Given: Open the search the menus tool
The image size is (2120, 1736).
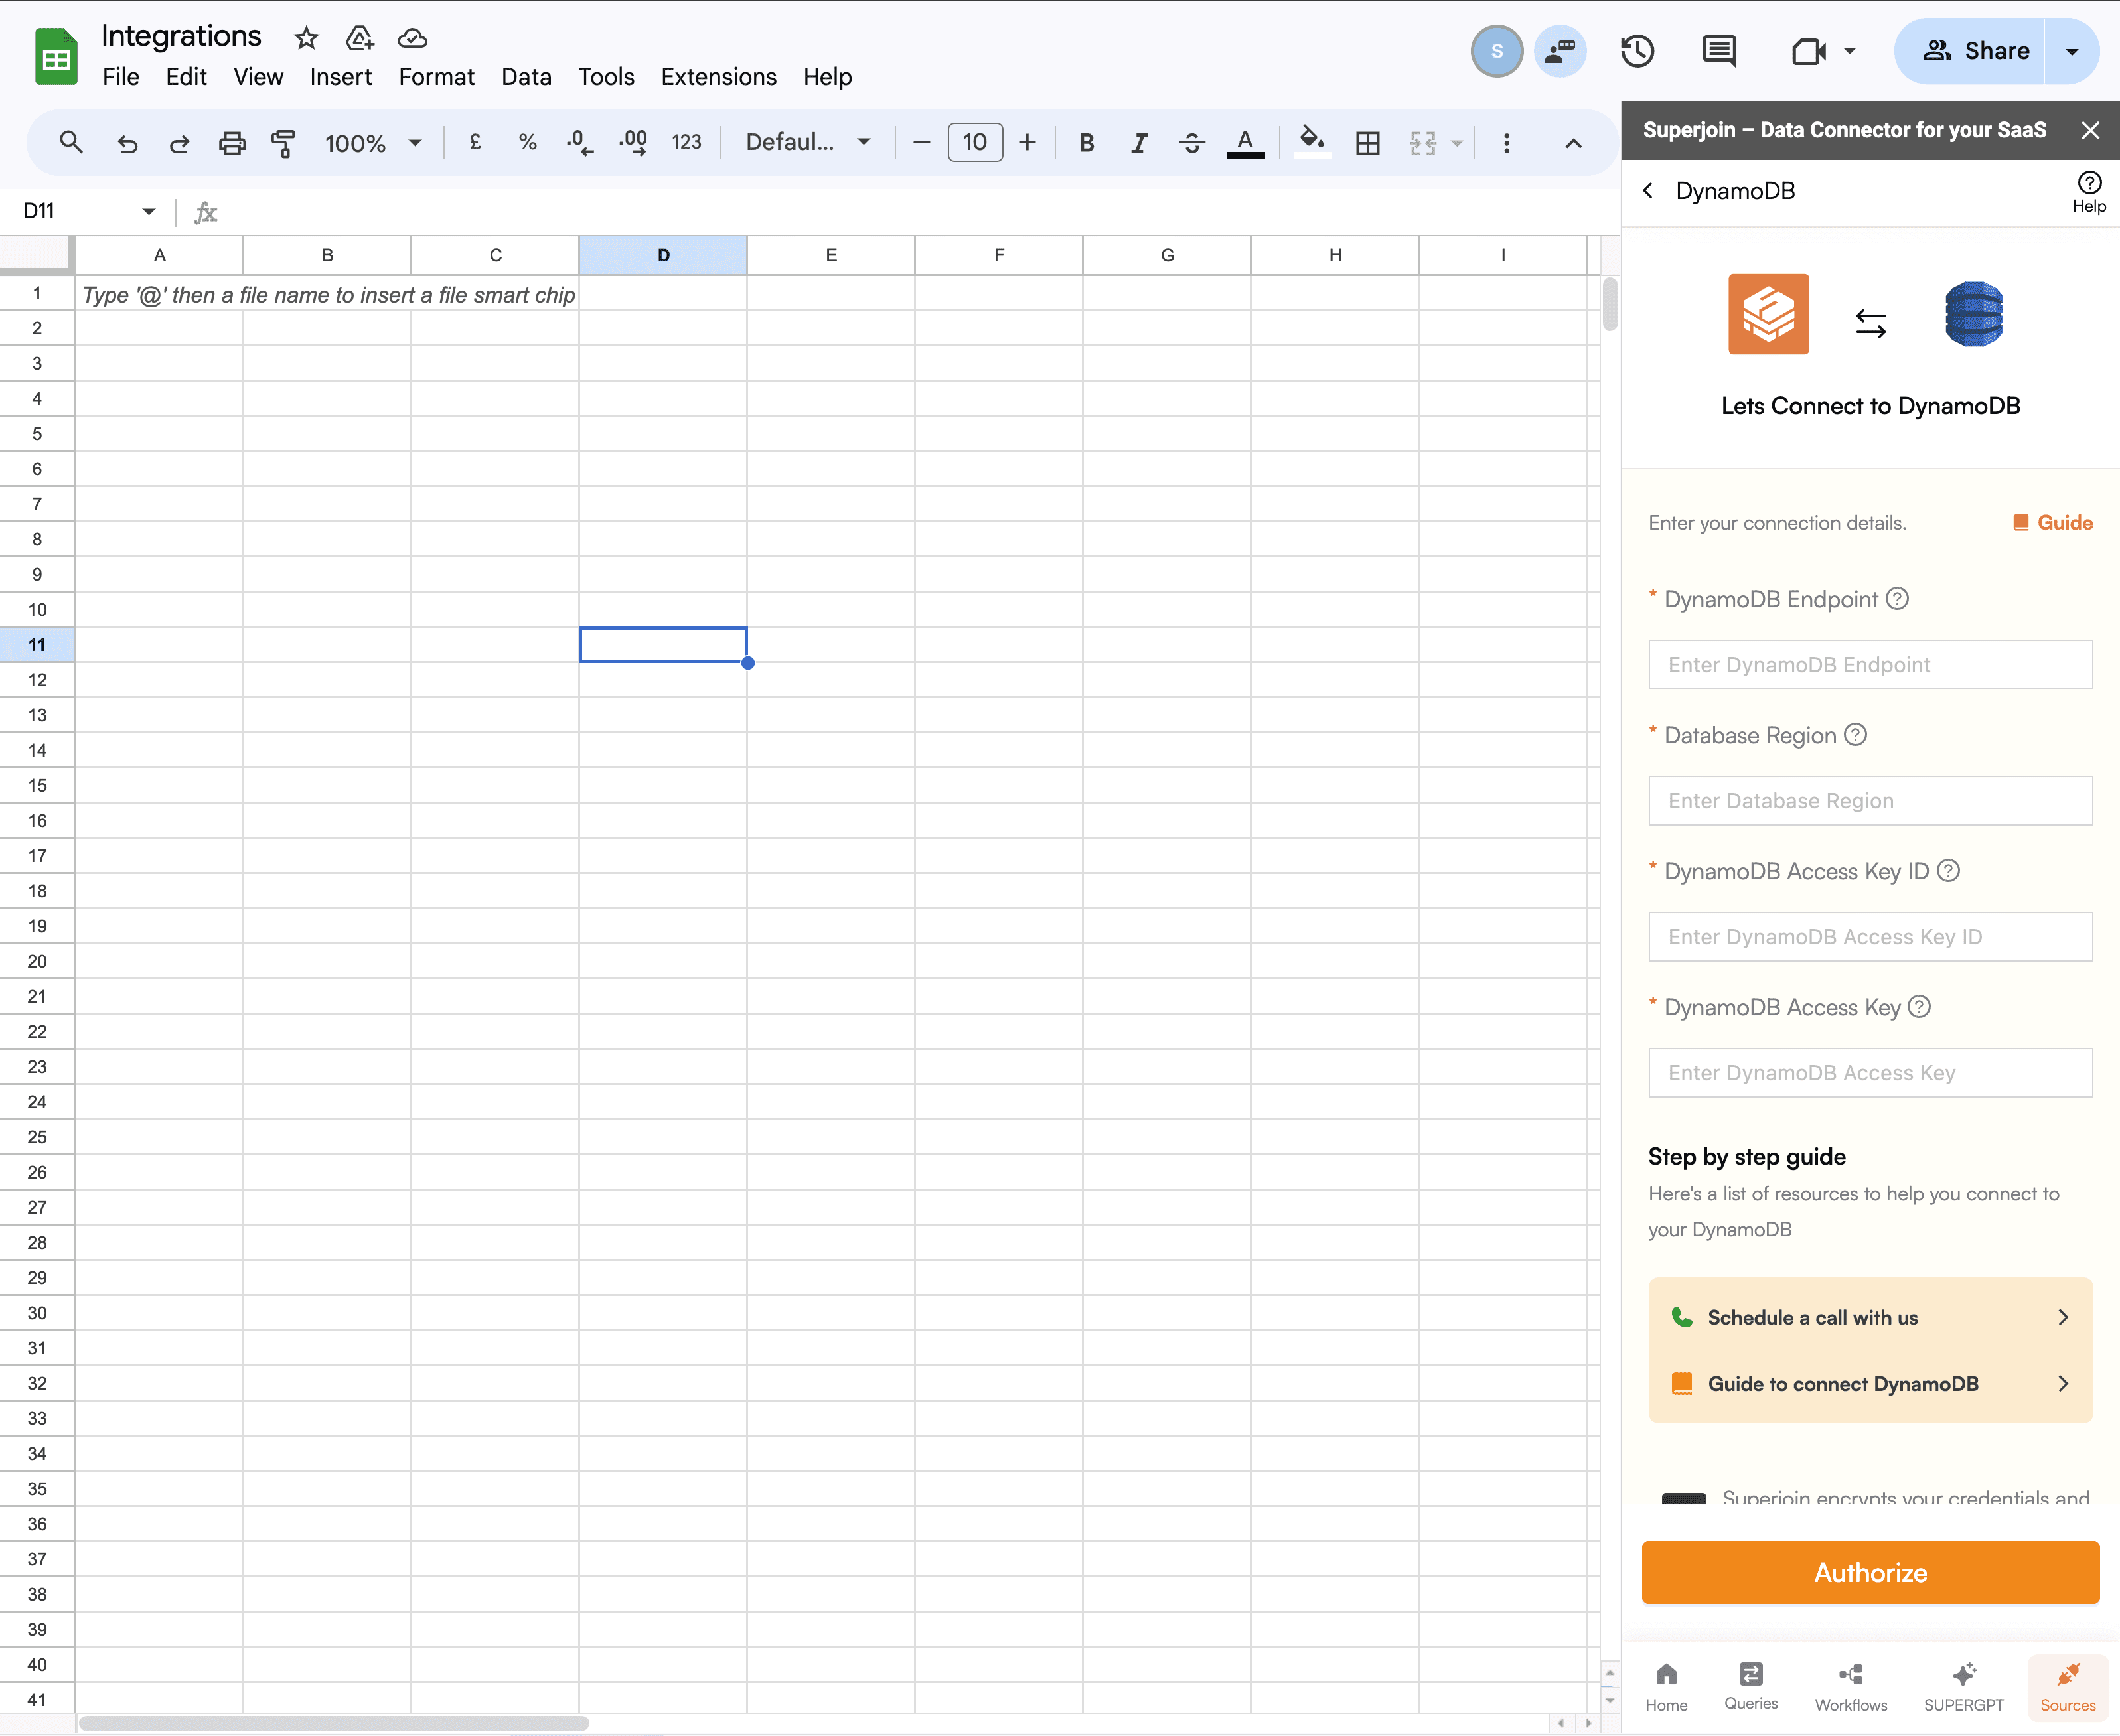Looking at the screenshot, I should coord(70,143).
